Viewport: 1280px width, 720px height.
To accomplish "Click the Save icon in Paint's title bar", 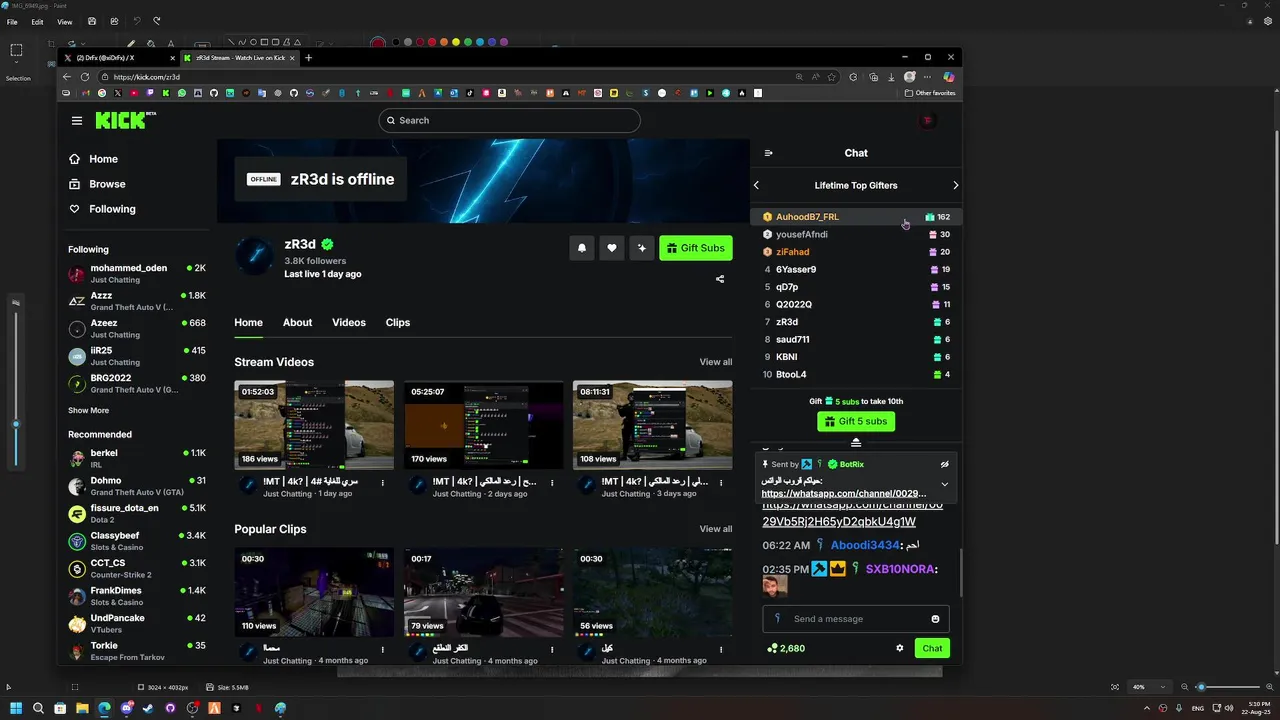I will [x=92, y=21].
